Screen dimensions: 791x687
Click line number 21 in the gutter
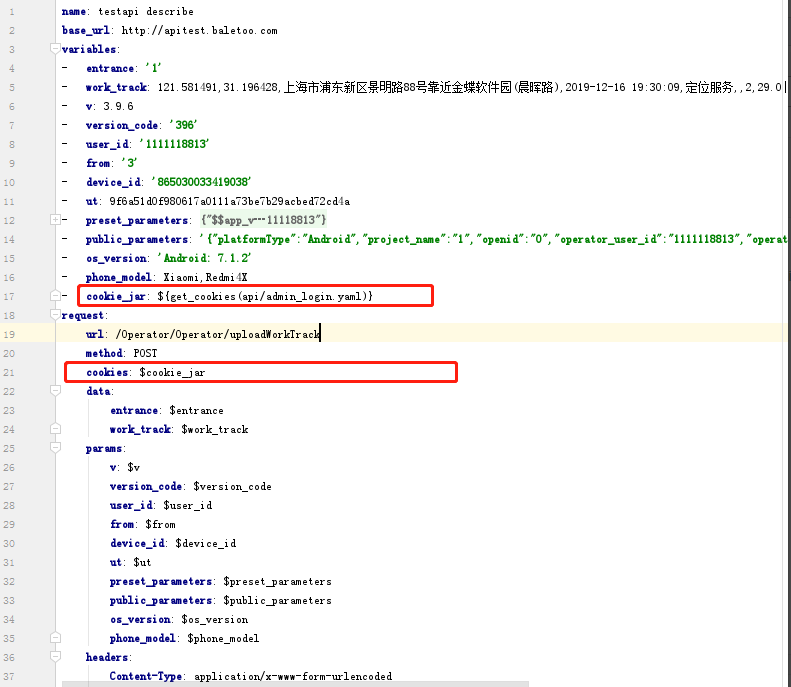[x=9, y=372]
